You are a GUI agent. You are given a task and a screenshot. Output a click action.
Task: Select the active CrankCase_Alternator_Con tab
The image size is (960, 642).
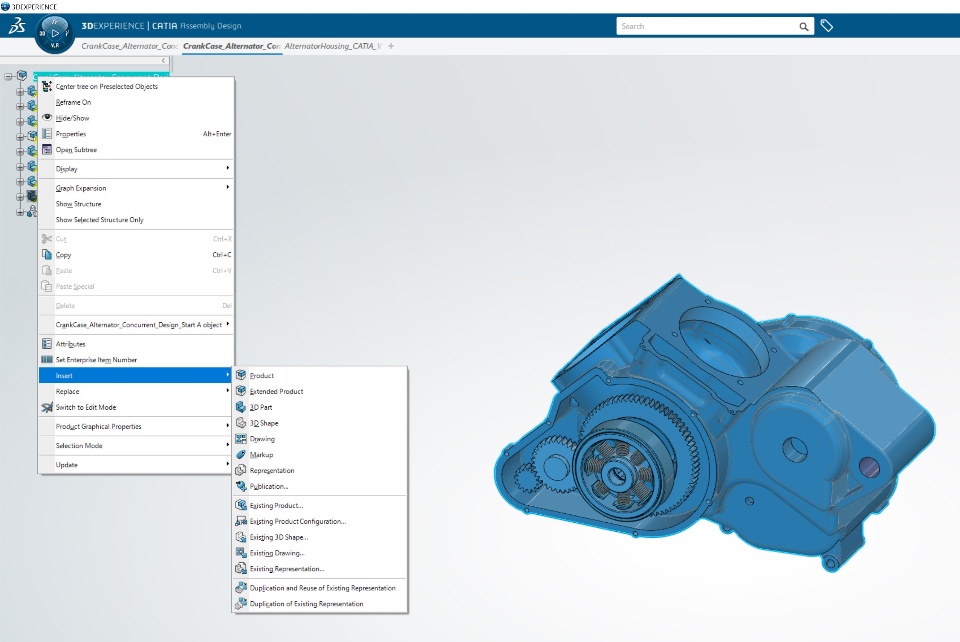tap(231, 46)
